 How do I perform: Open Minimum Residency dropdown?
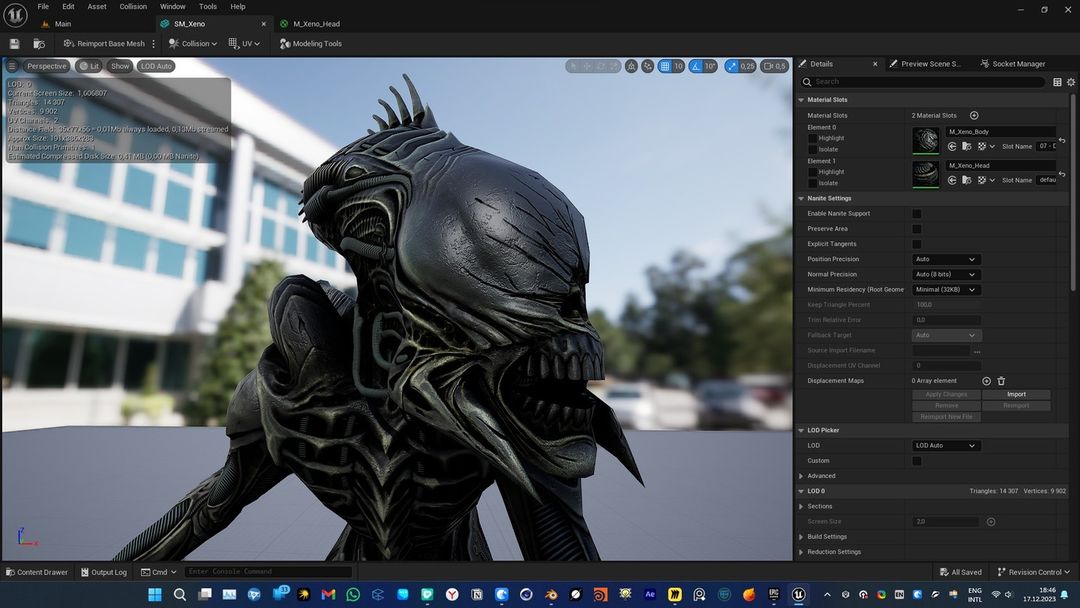[x=946, y=290]
